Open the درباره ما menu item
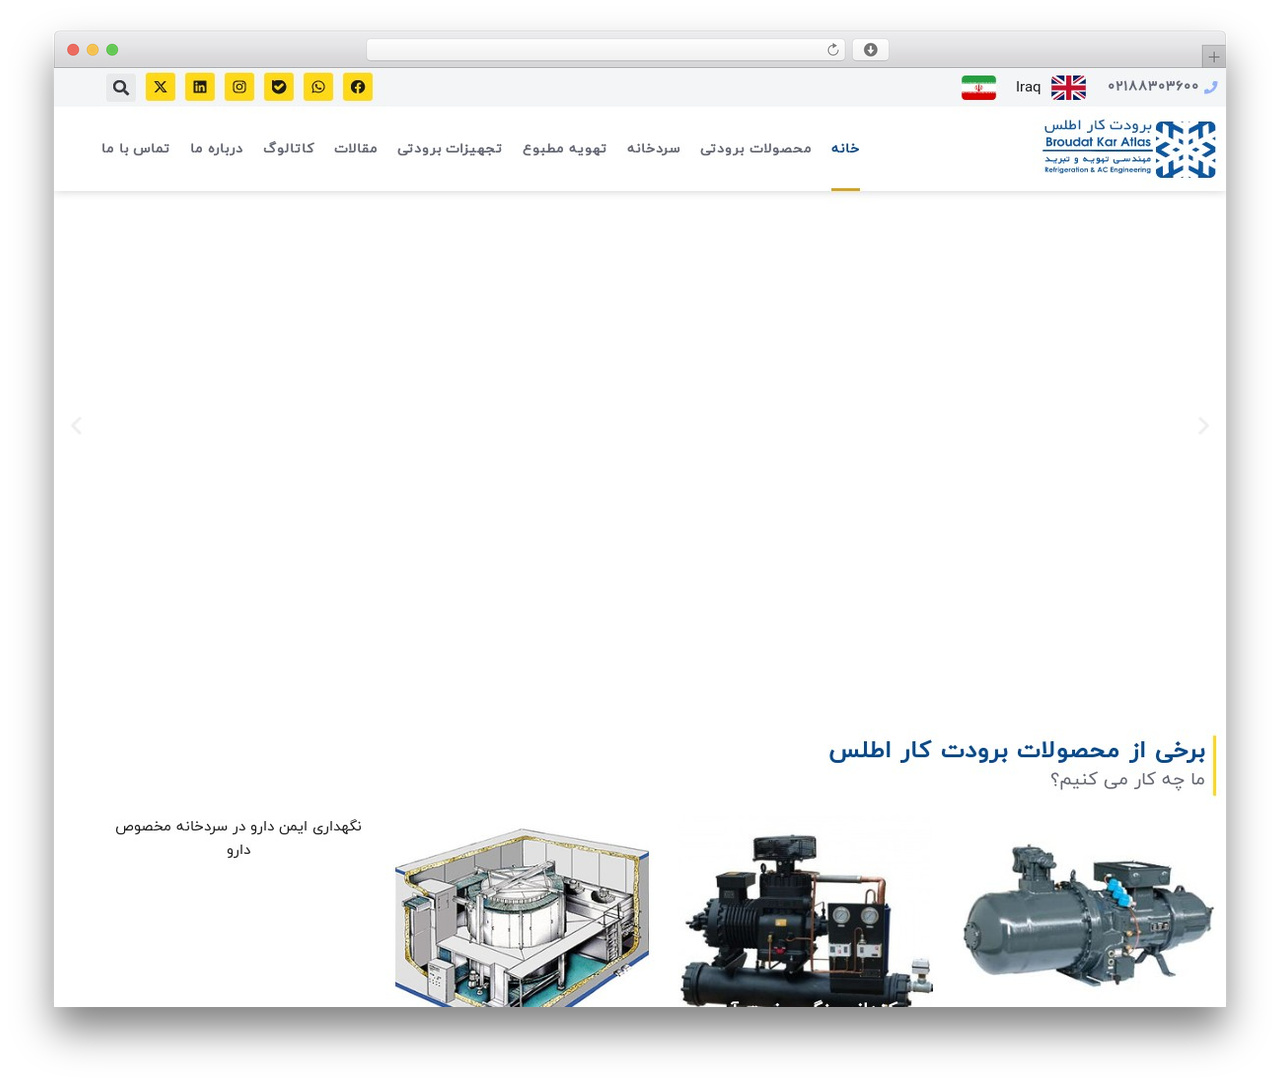The image size is (1280, 1084). point(216,148)
